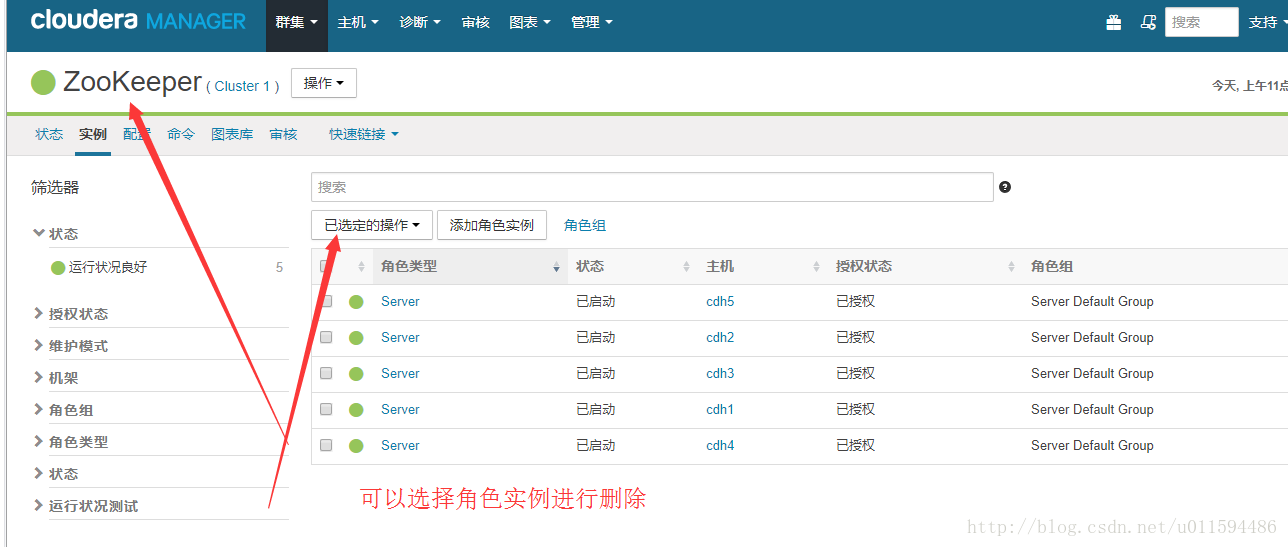Focus the top-right 搜索 box
This screenshot has height=547, width=1288.
[1202, 22]
